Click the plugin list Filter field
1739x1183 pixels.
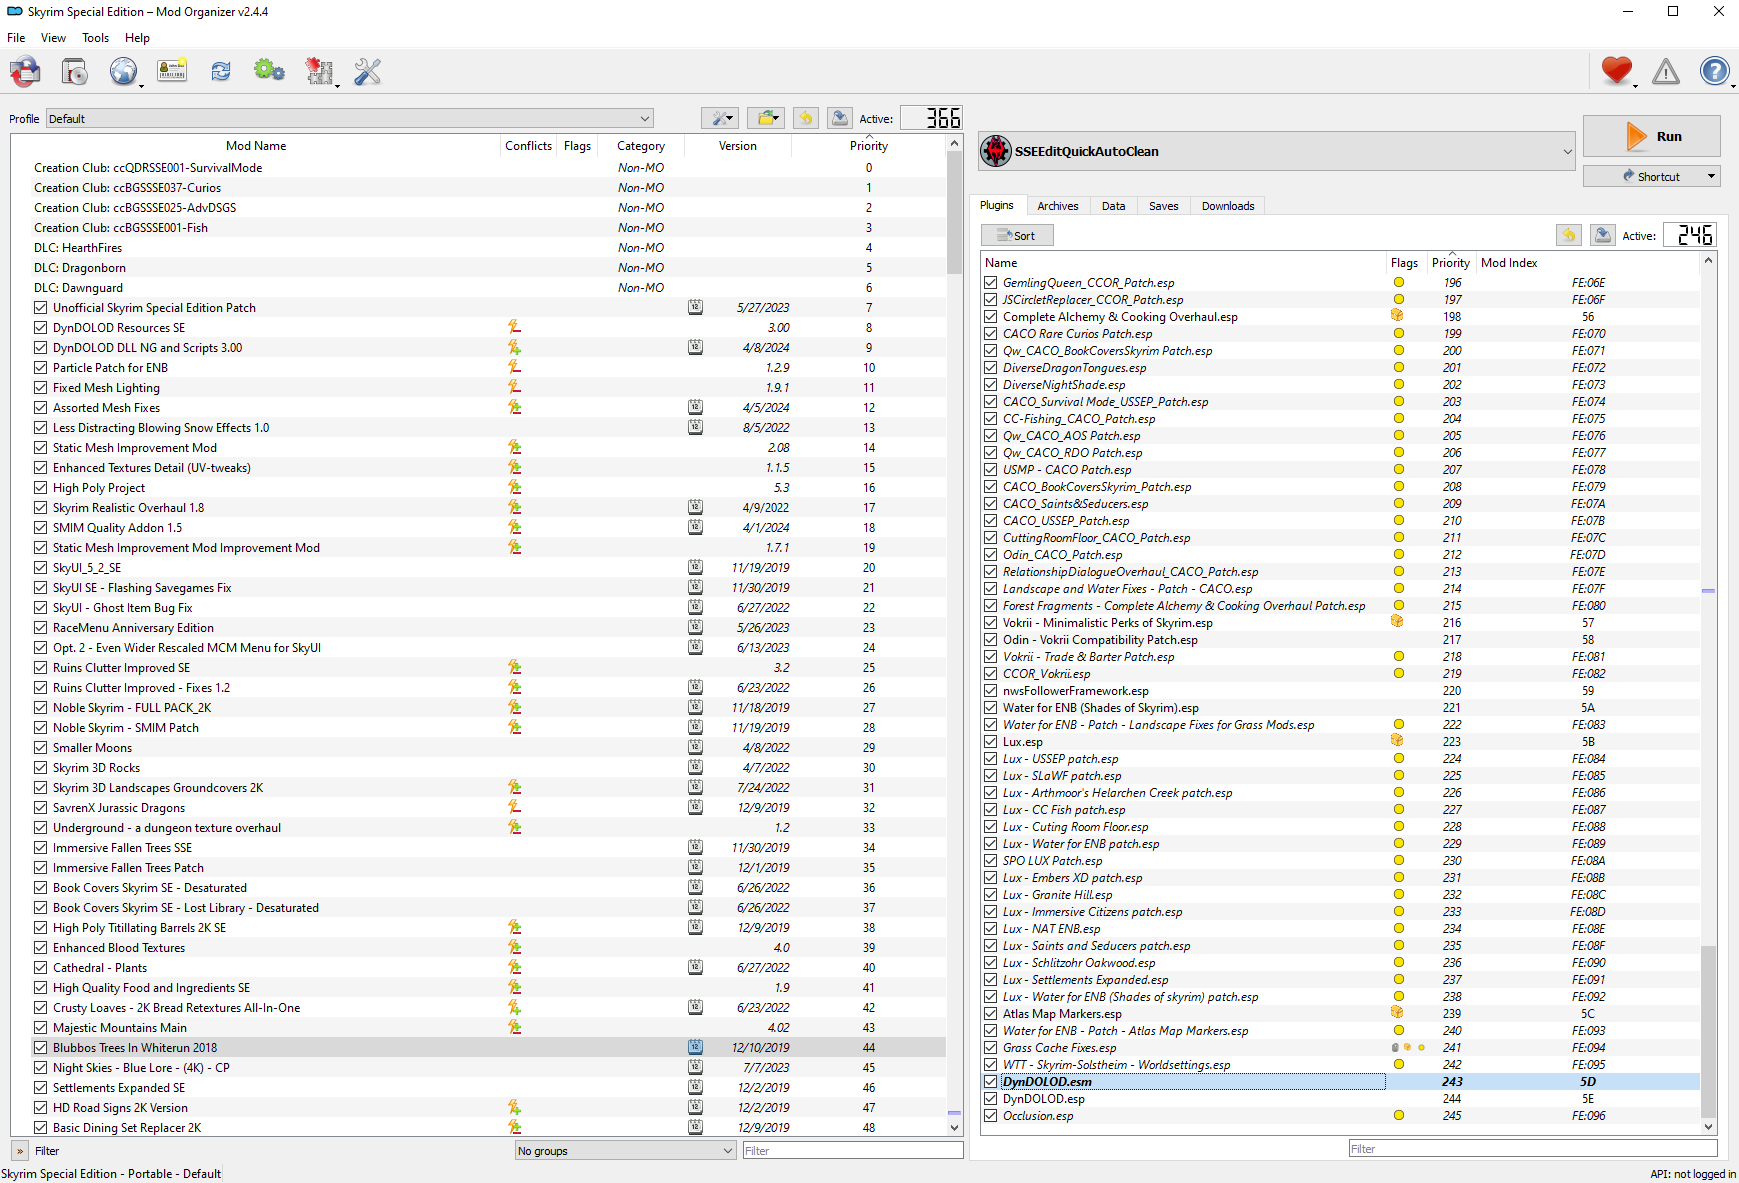tap(1532, 1149)
